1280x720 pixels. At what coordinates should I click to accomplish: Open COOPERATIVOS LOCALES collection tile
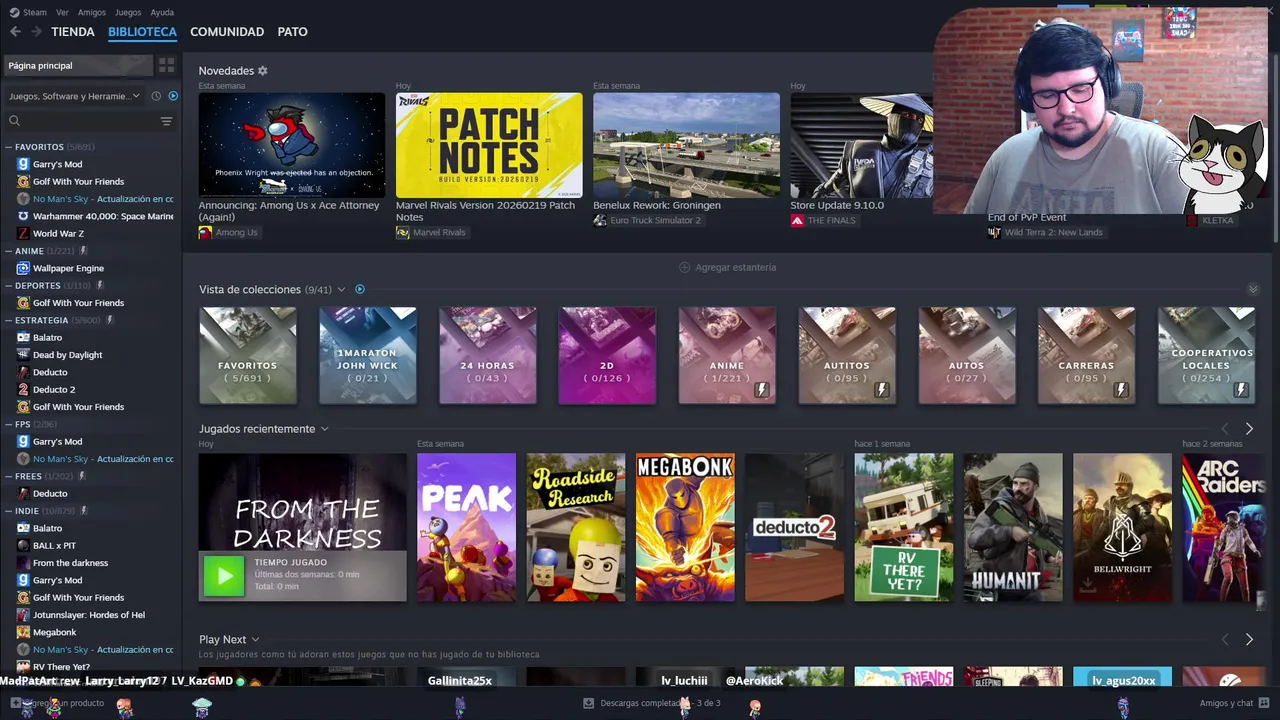[x=1206, y=355]
